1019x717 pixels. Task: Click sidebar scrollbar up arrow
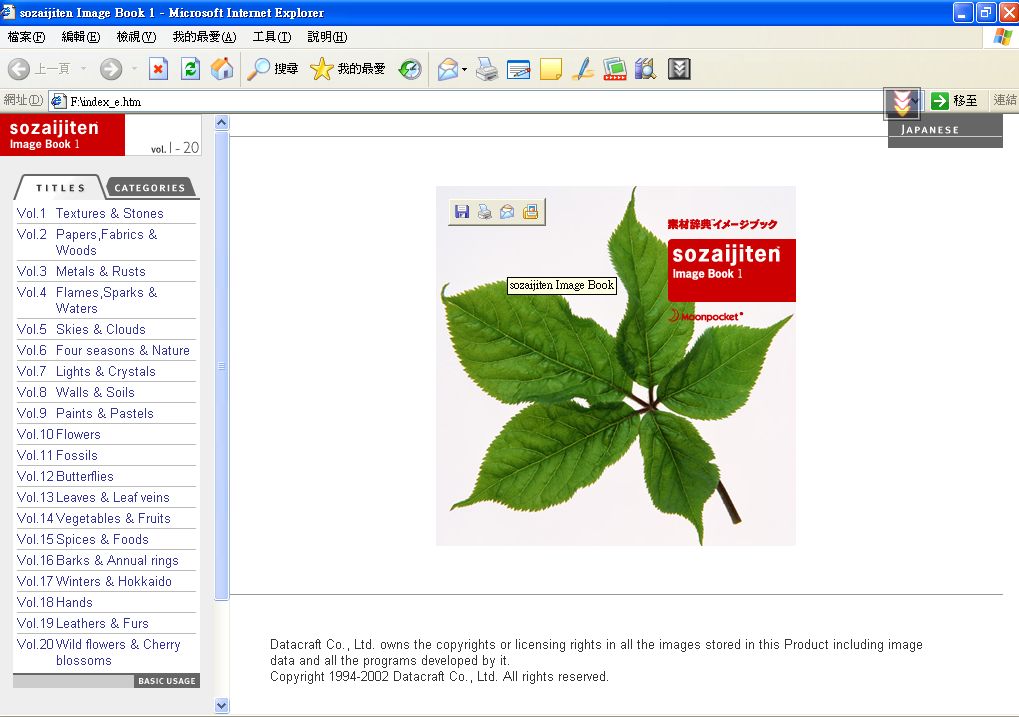pyautogui.click(x=222, y=122)
